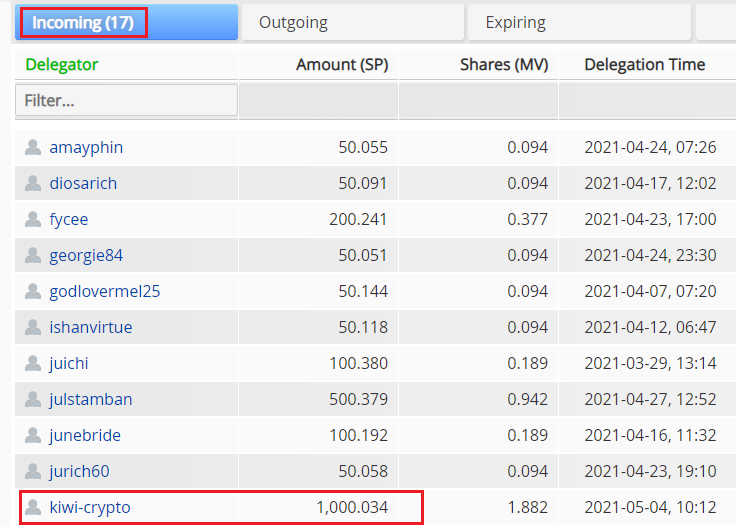Open the julstamban delegator profile link

tap(91, 399)
